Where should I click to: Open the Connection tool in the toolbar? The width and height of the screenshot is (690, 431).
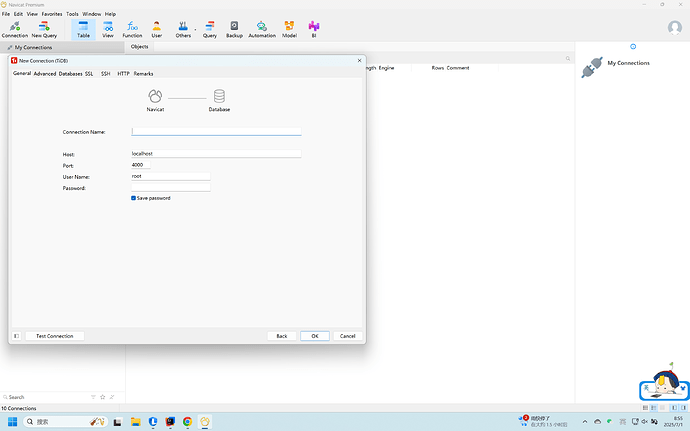click(x=15, y=29)
